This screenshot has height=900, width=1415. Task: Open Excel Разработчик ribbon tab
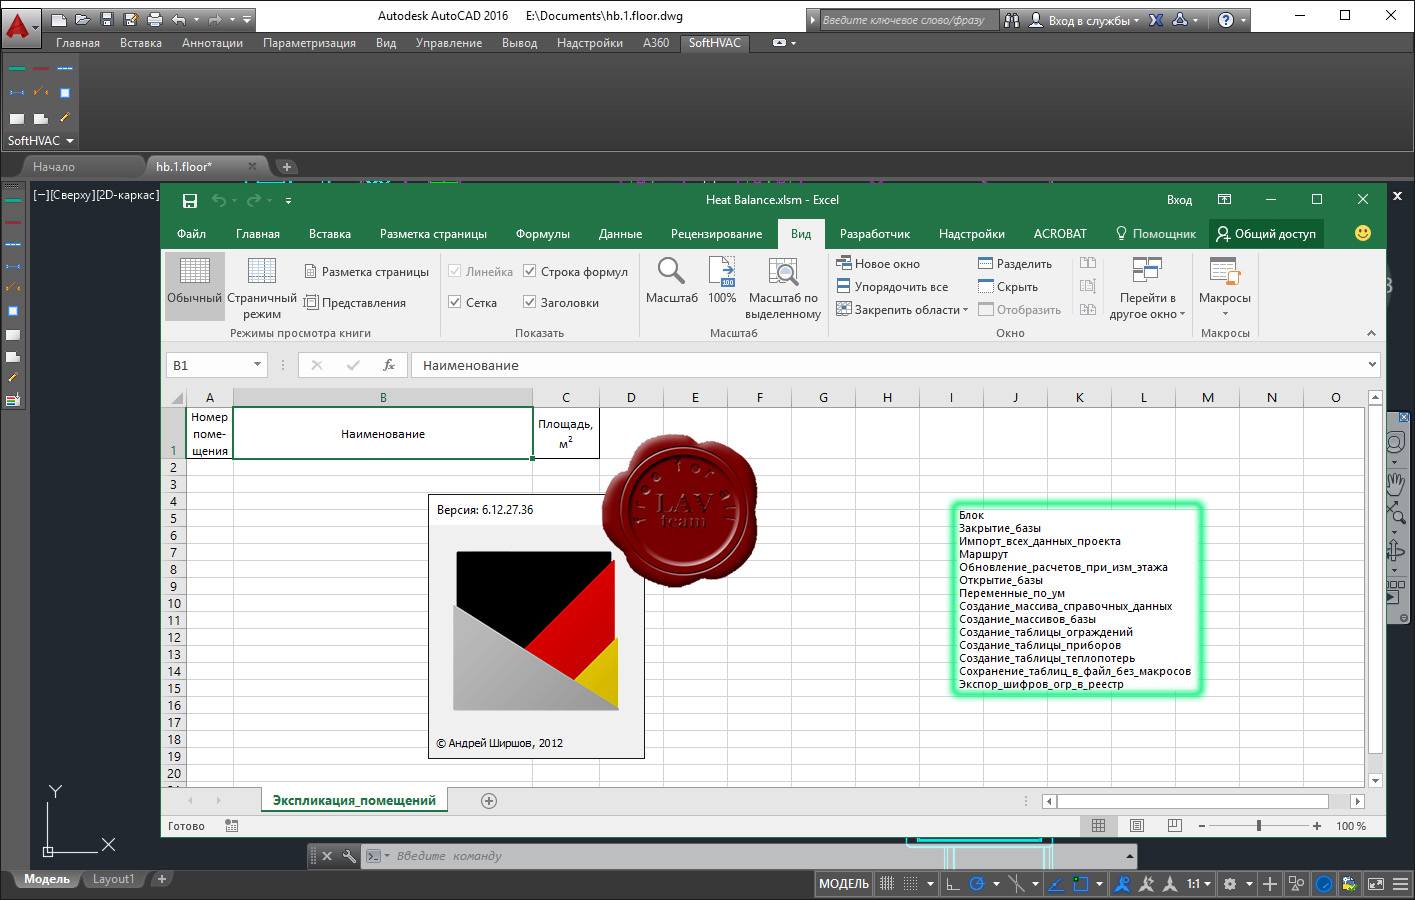click(874, 234)
